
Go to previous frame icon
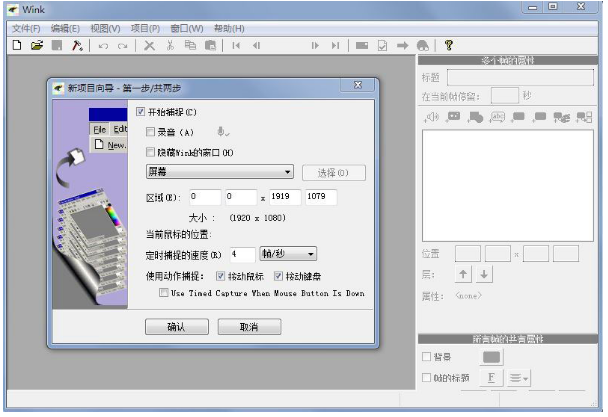(256, 46)
